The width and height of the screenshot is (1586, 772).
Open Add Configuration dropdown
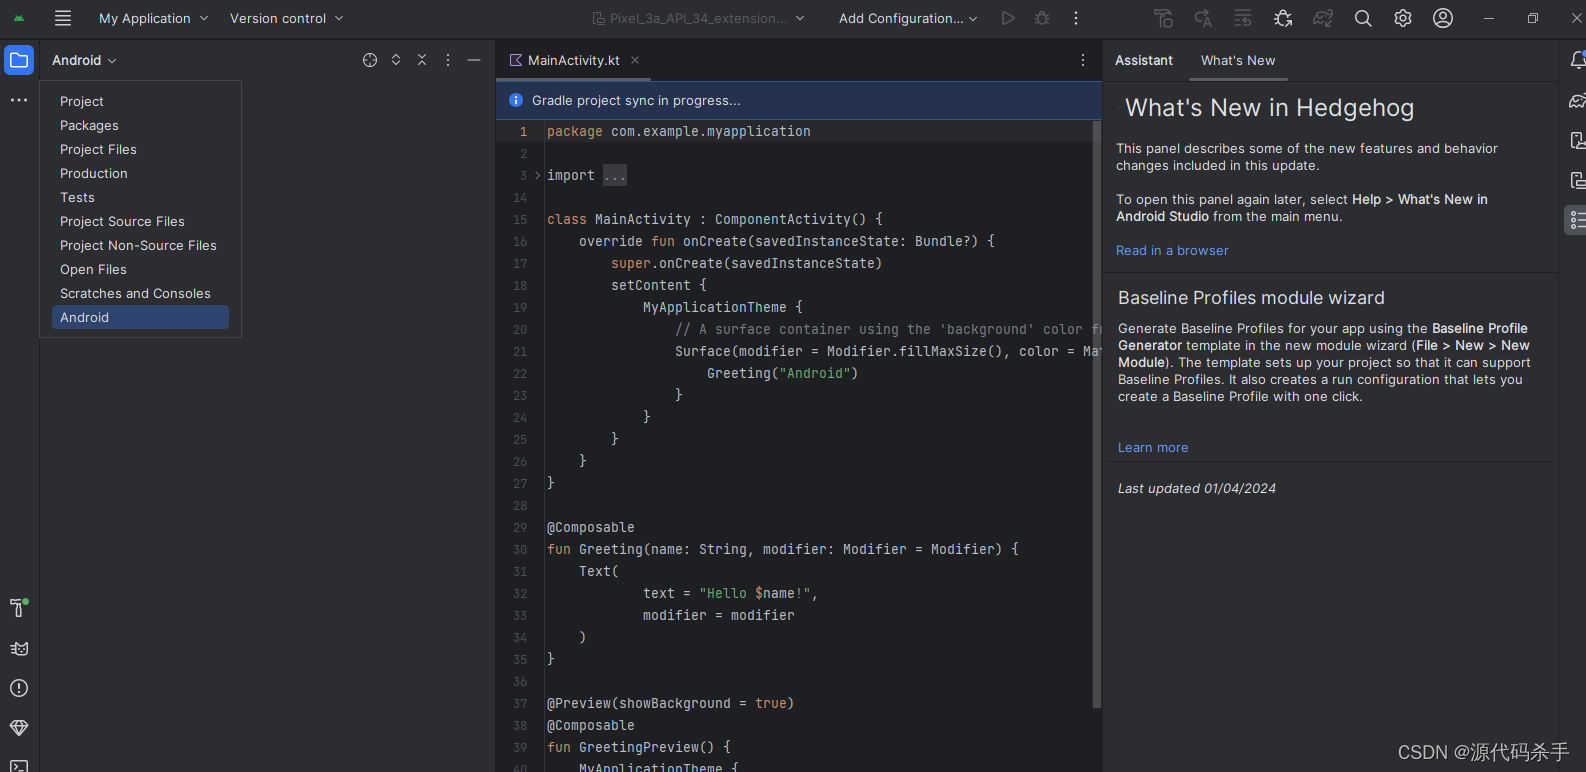(908, 18)
